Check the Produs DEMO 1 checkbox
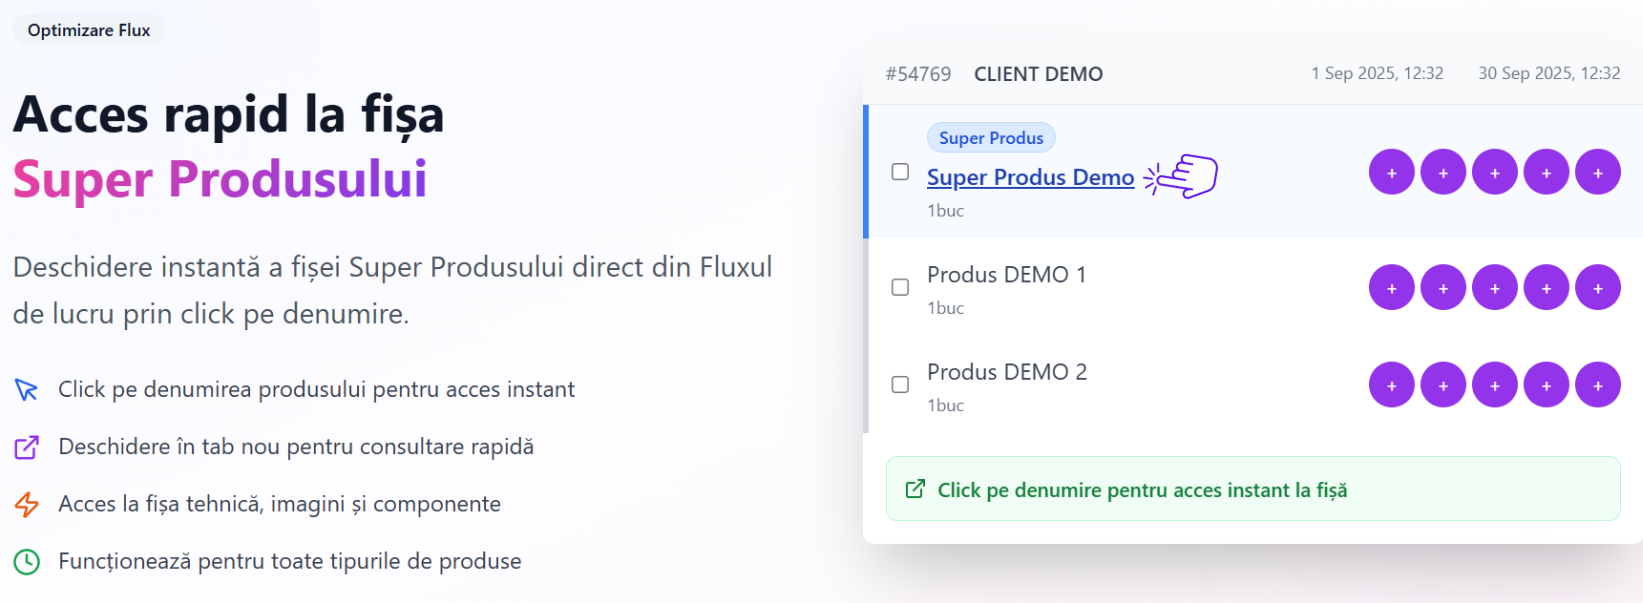 coord(900,287)
